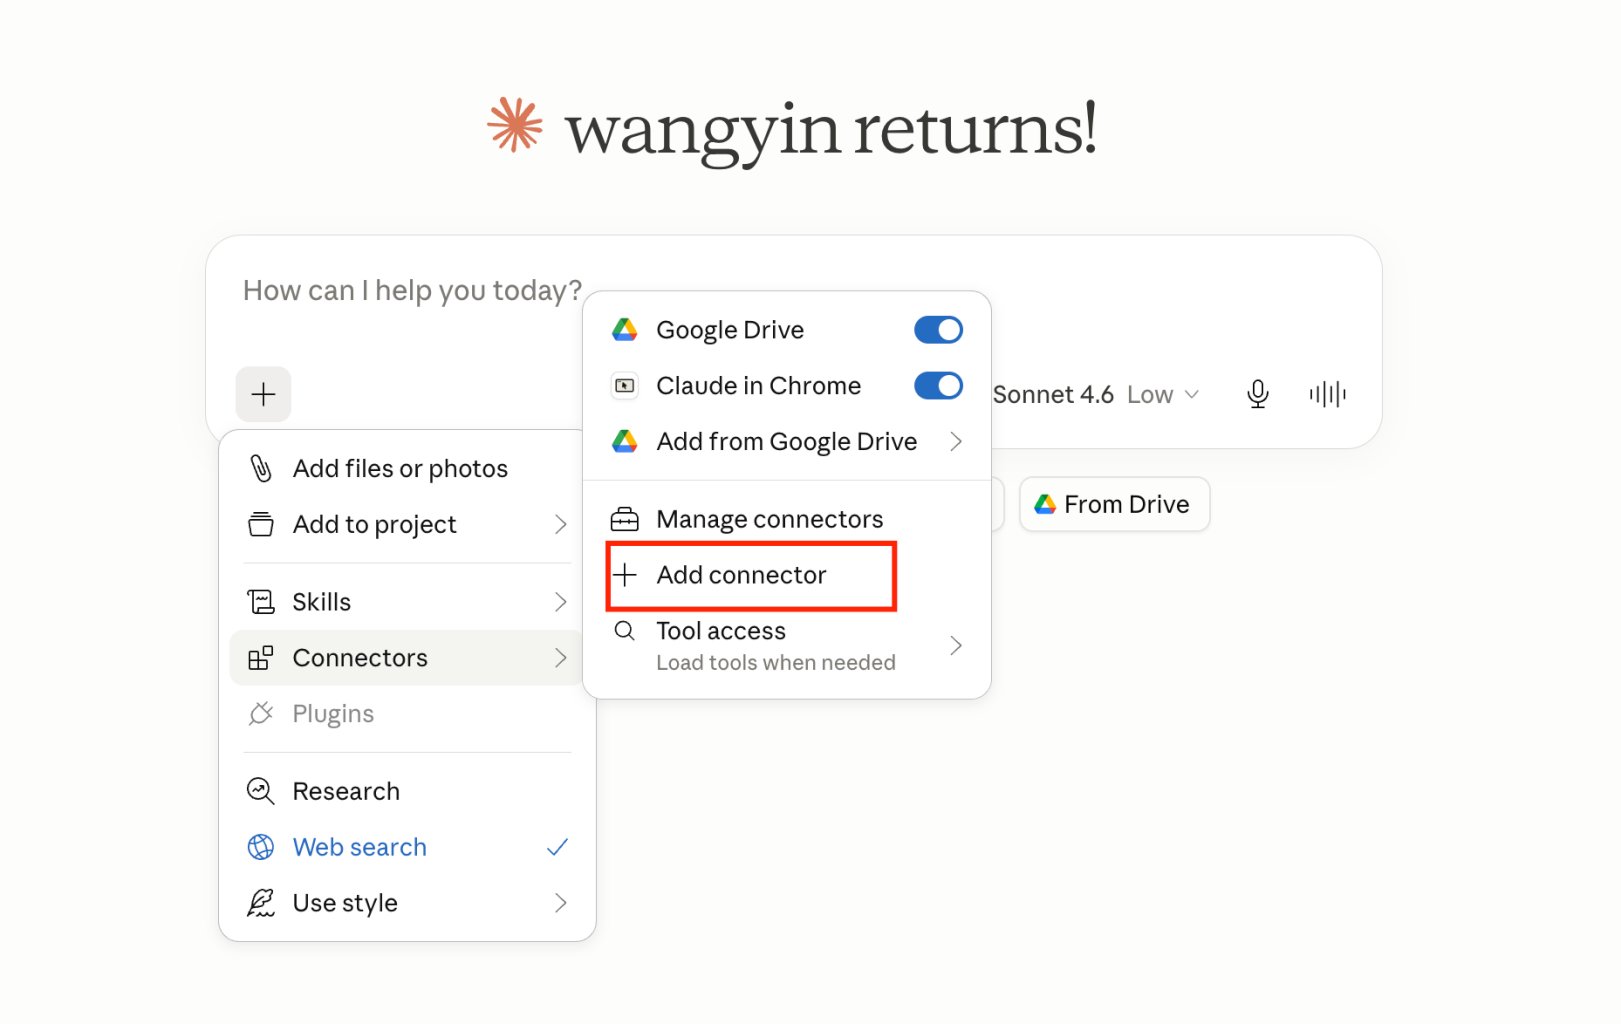The height and width of the screenshot is (1024, 1621).
Task: Expand the Add to project chevron
Action: point(560,524)
